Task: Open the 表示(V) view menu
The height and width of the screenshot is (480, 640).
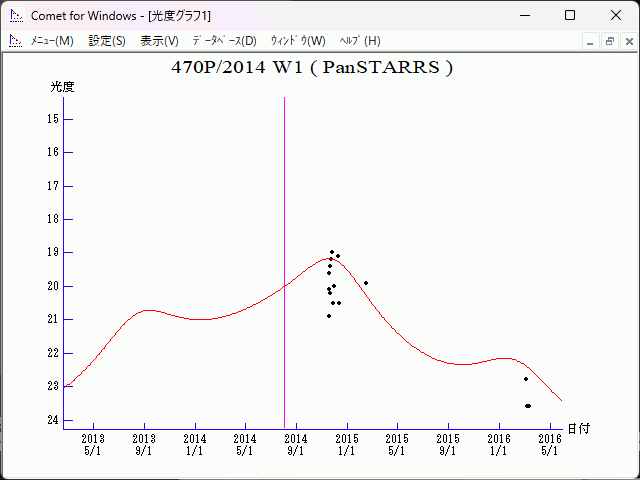Action: point(159,40)
